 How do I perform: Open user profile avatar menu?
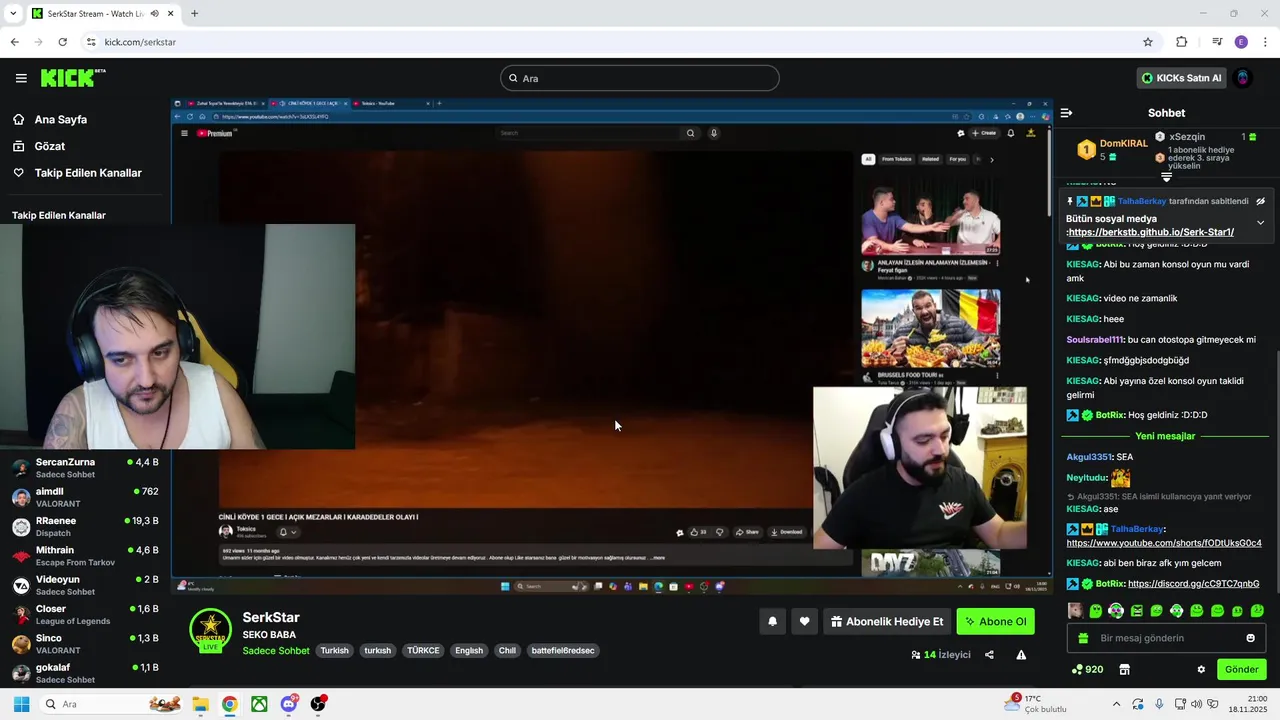coord(1243,78)
